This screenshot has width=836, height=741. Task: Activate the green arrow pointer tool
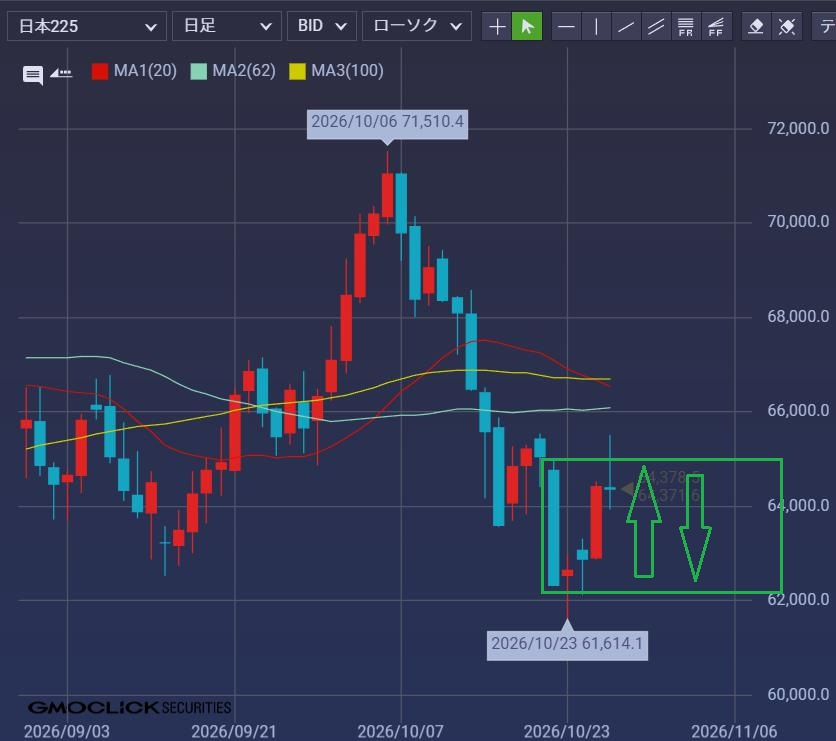point(527,26)
